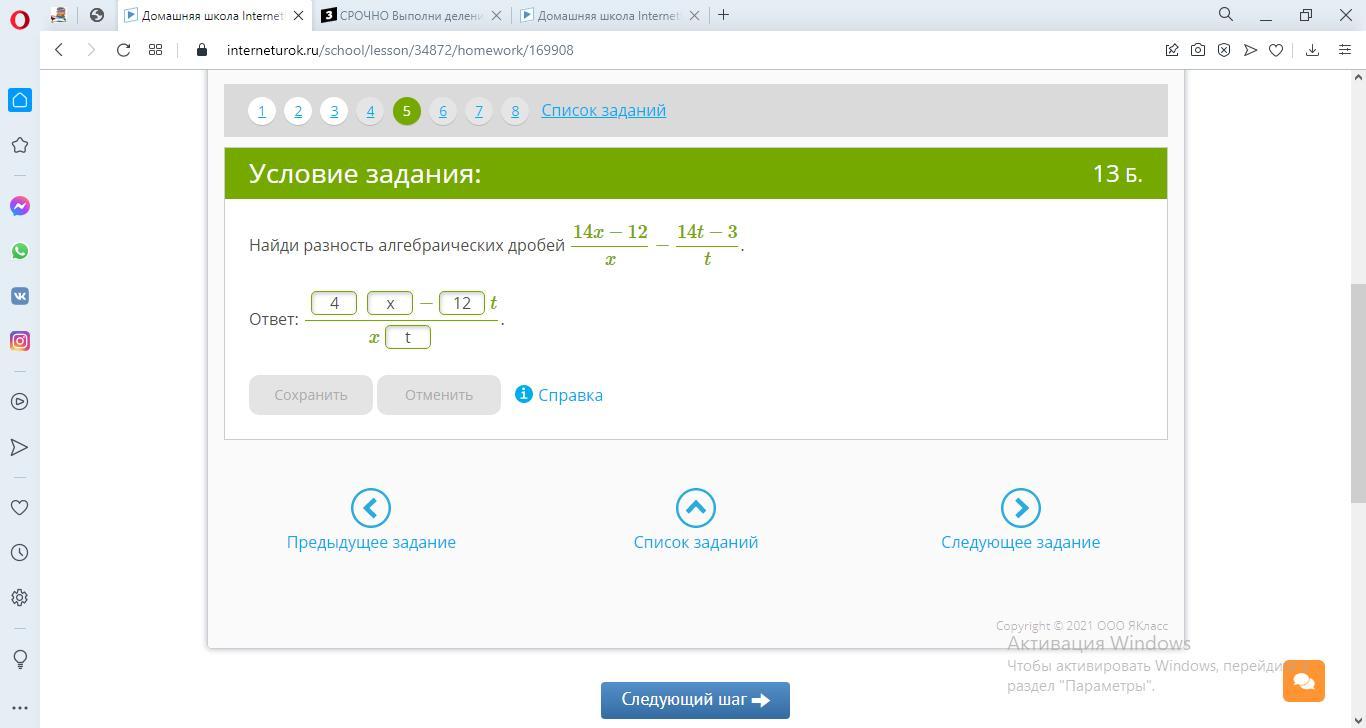The height and width of the screenshot is (728, 1366).
Task: Add page to bookmarks with heart icon
Action: coord(1276,50)
